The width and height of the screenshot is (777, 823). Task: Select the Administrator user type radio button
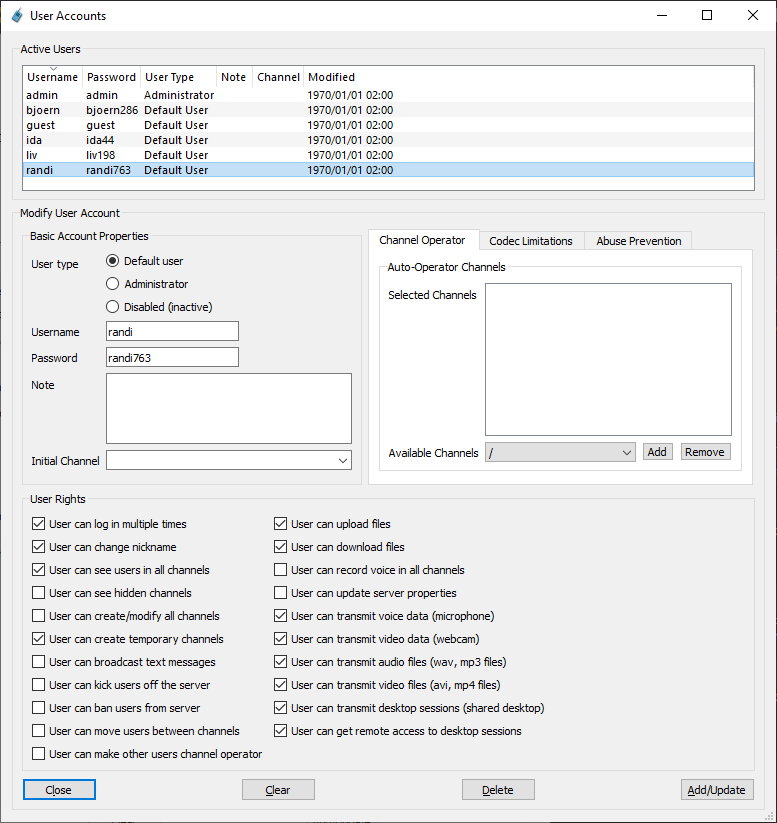[x=113, y=284]
